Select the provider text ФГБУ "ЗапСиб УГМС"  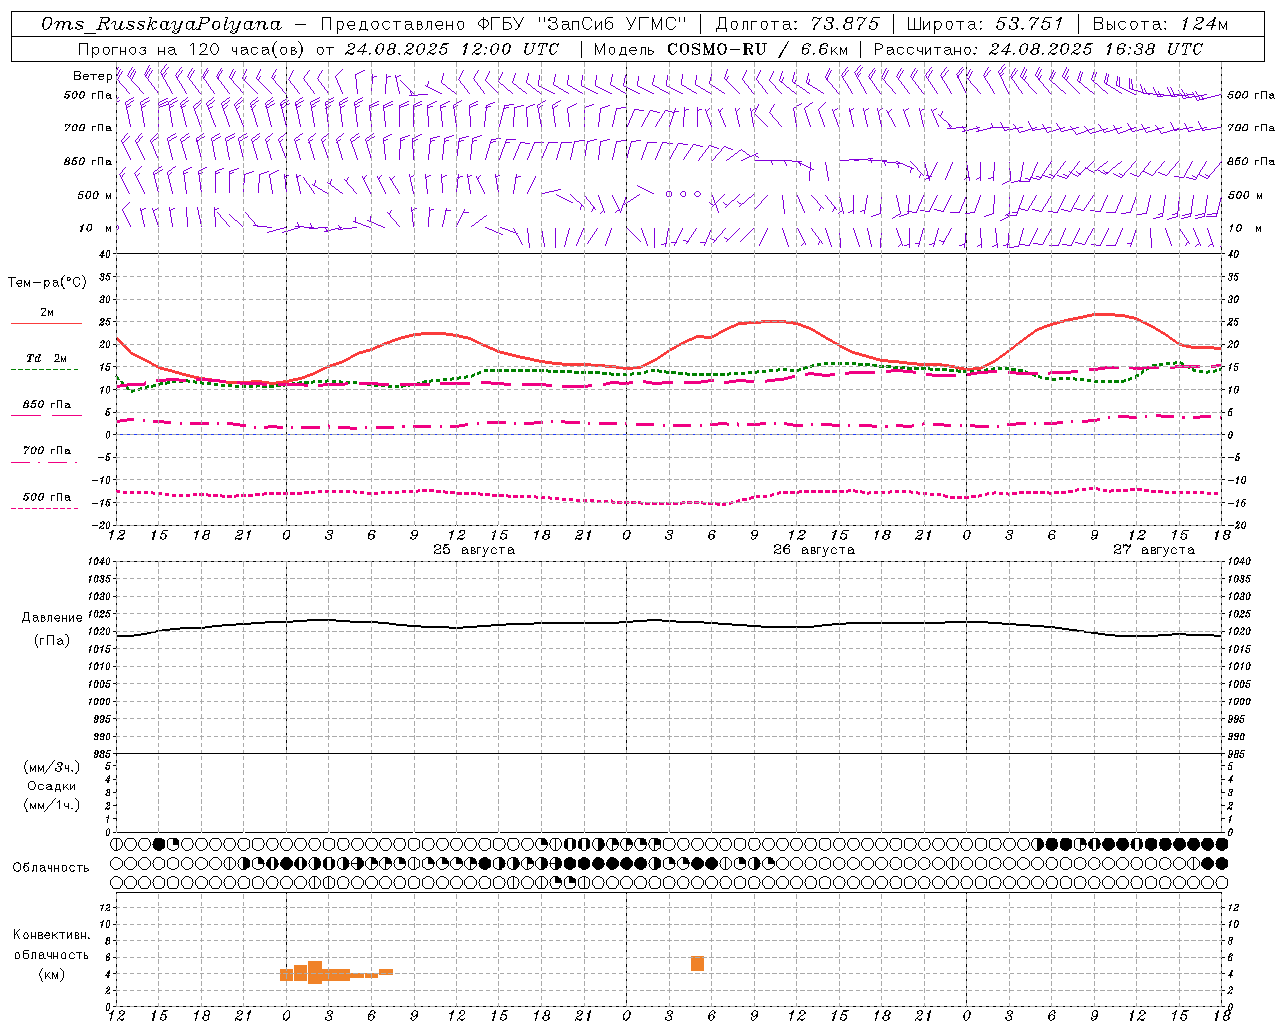tap(583, 24)
